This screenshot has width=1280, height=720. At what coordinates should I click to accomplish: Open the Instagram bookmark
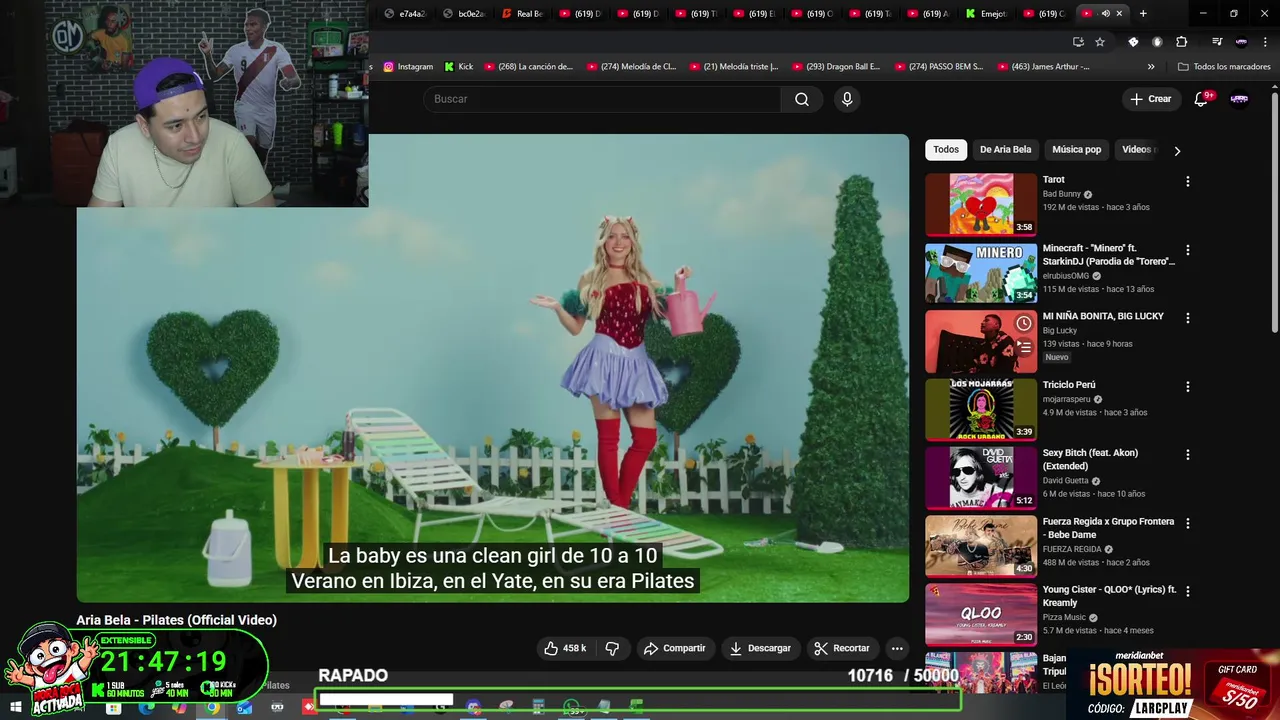tap(408, 67)
